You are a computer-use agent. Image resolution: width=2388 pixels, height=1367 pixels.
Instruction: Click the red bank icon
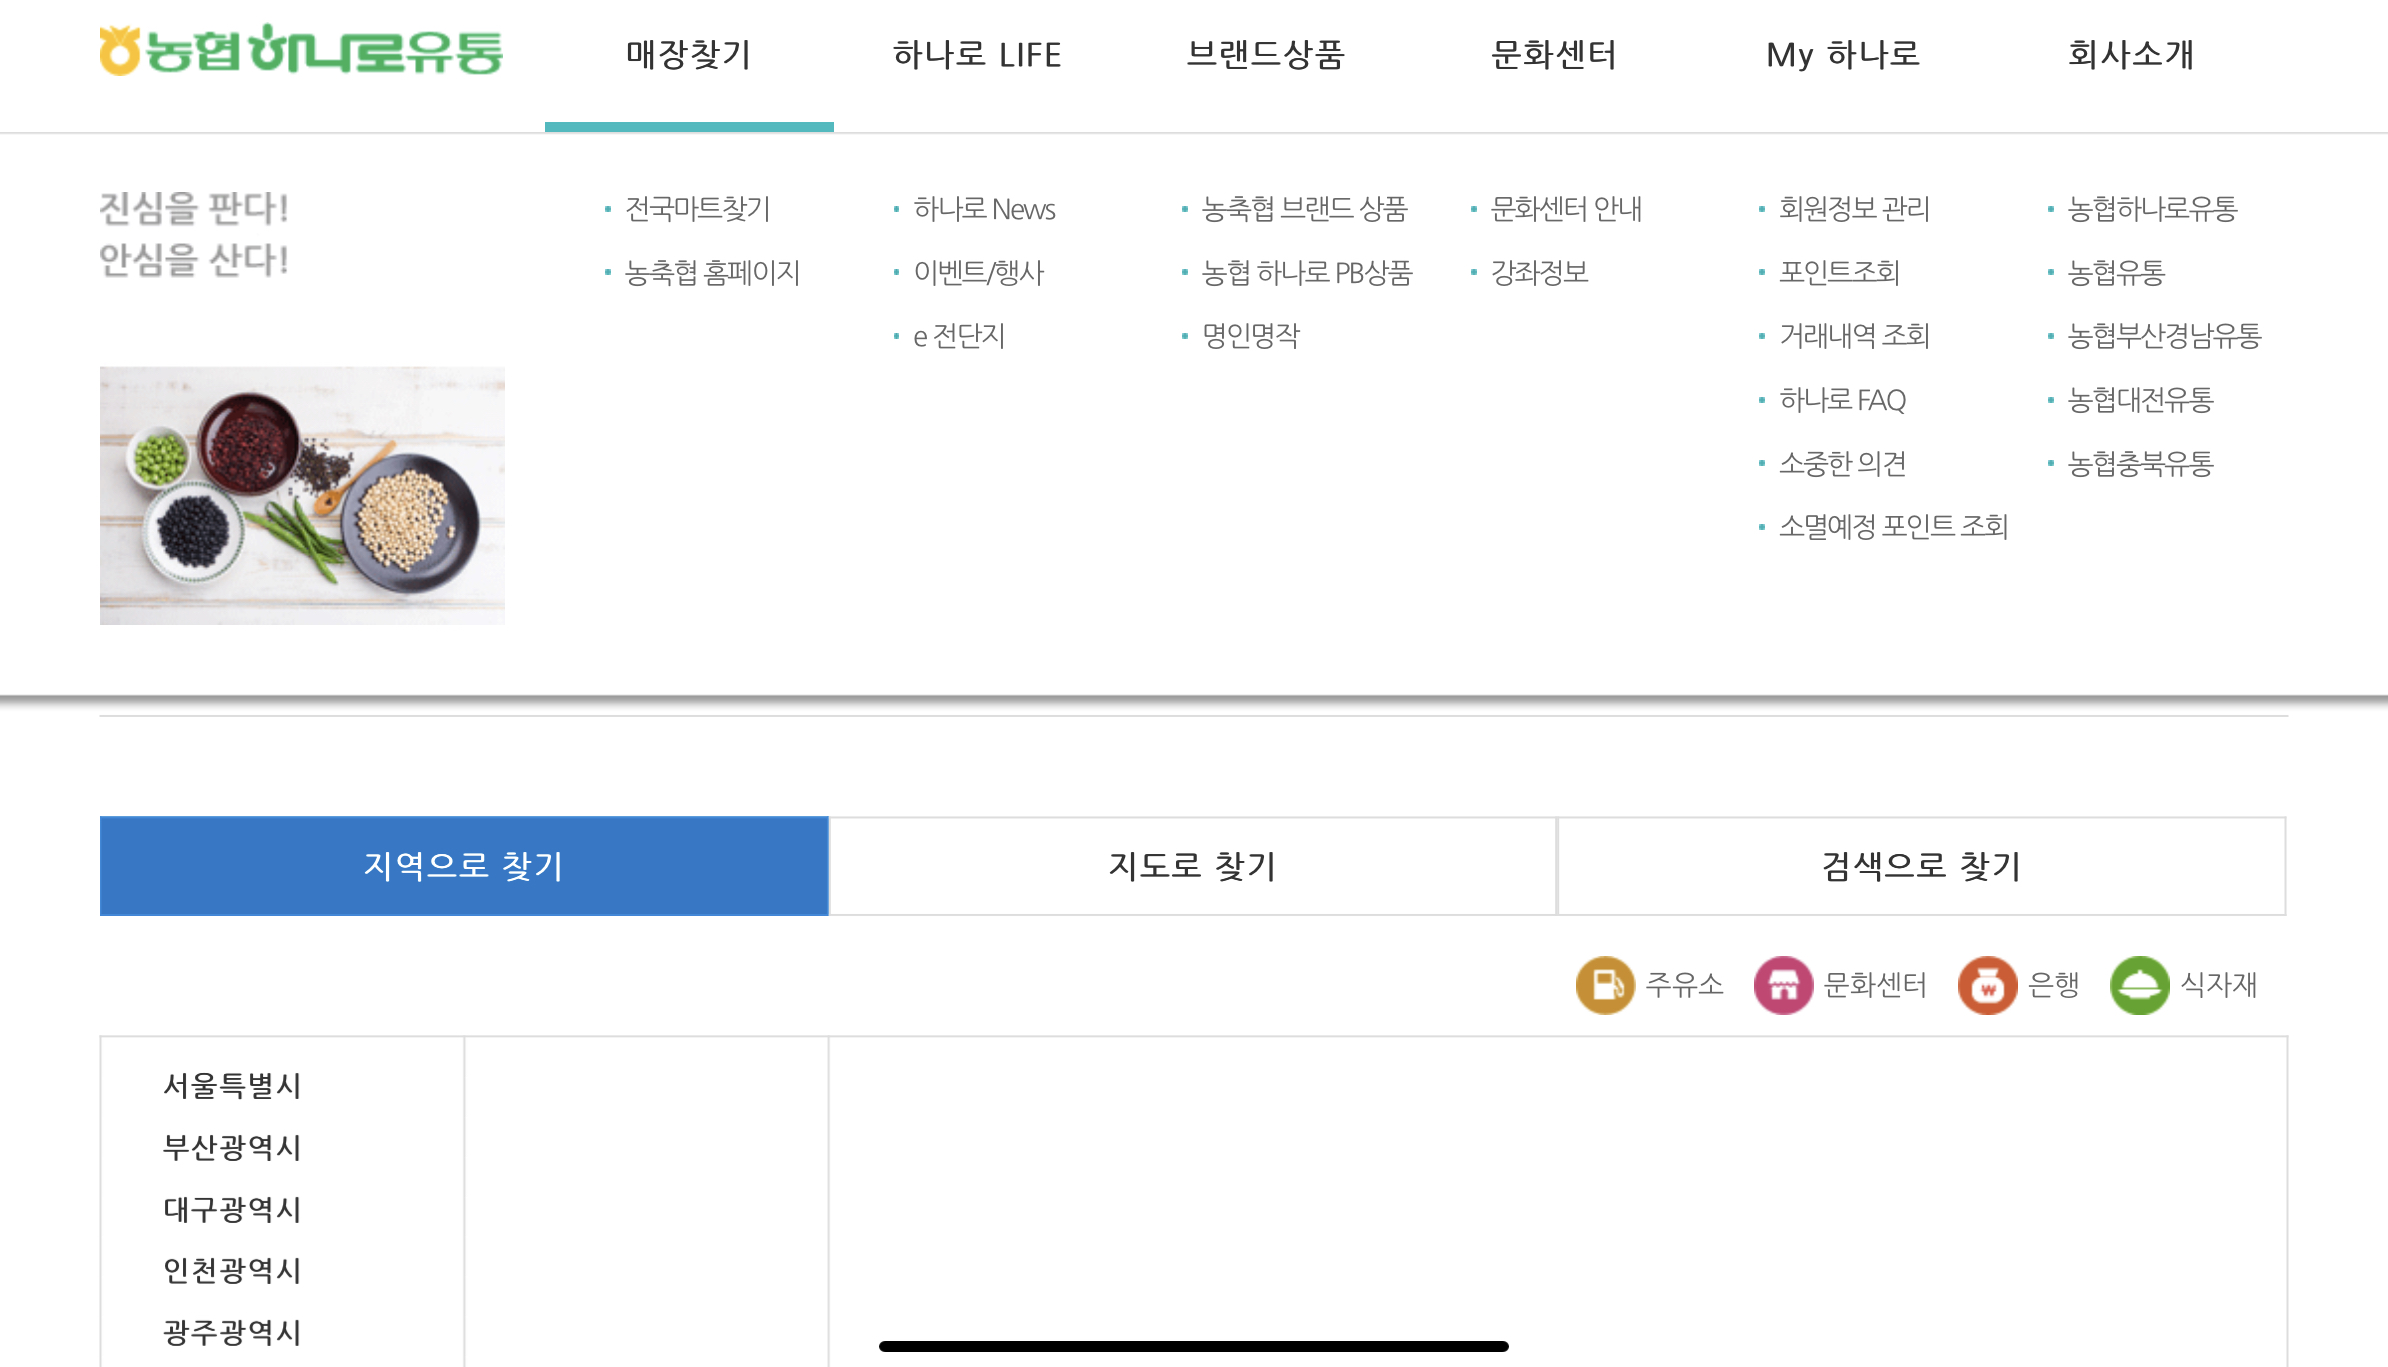click(x=1986, y=985)
